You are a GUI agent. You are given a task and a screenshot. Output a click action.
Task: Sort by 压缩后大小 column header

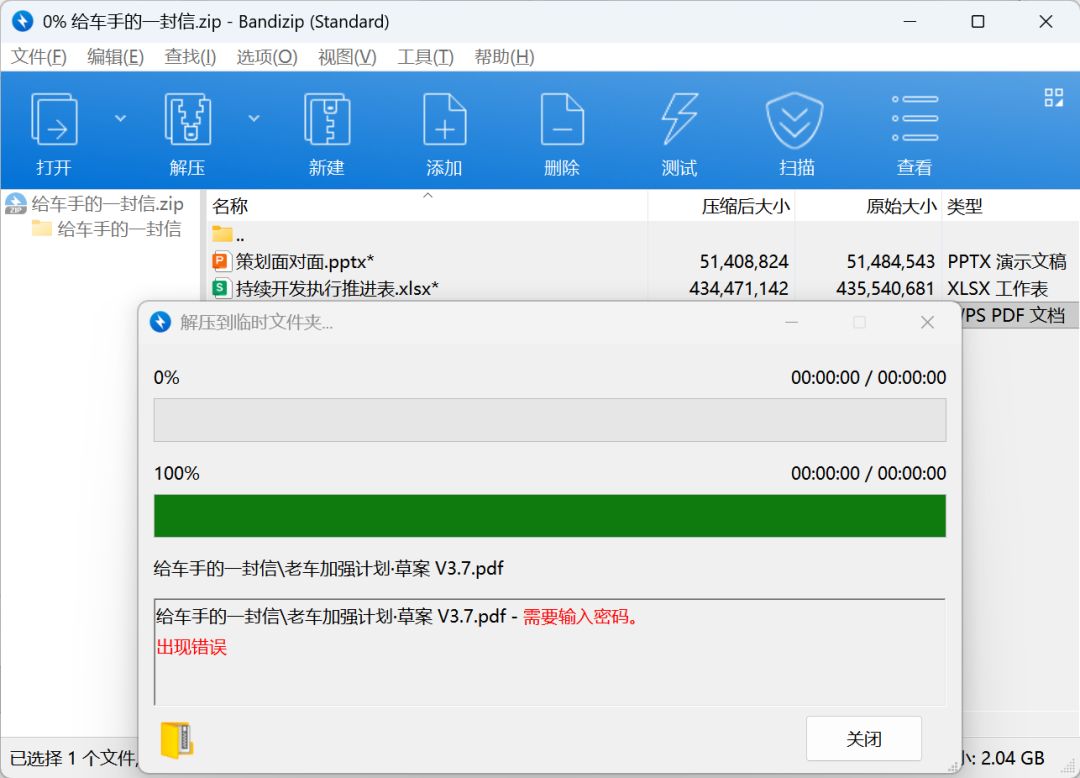pos(721,206)
